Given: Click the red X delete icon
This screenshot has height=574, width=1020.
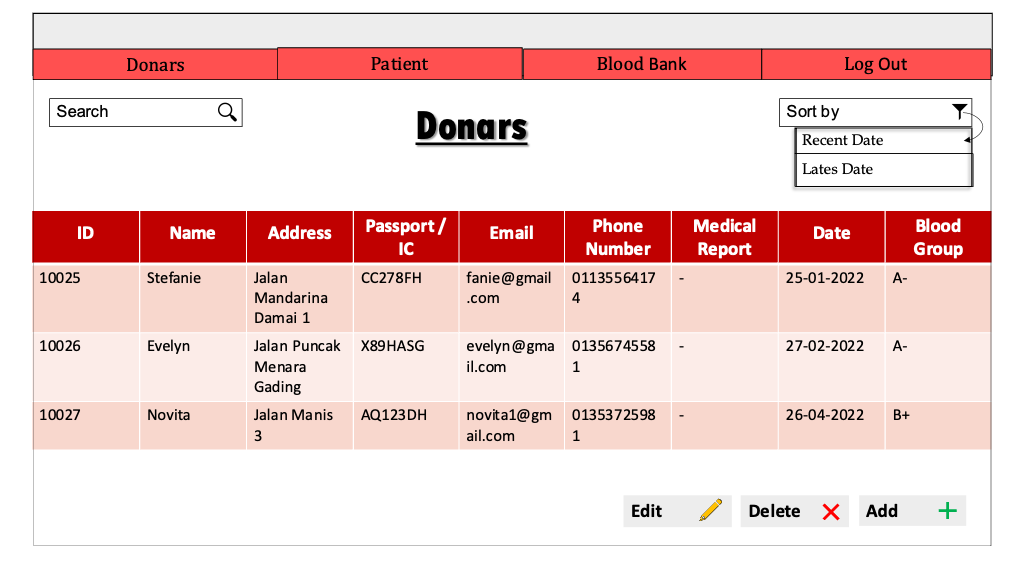Looking at the screenshot, I should click(x=830, y=512).
